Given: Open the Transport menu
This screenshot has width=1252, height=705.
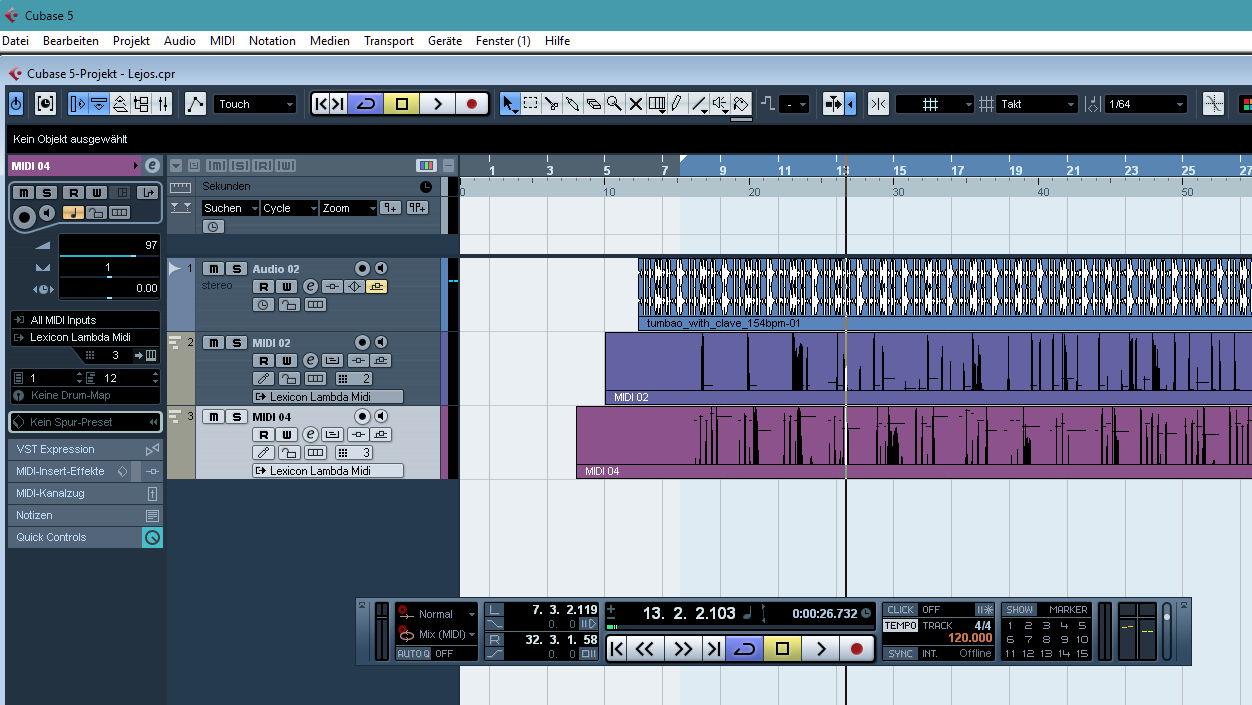Looking at the screenshot, I should pos(388,41).
